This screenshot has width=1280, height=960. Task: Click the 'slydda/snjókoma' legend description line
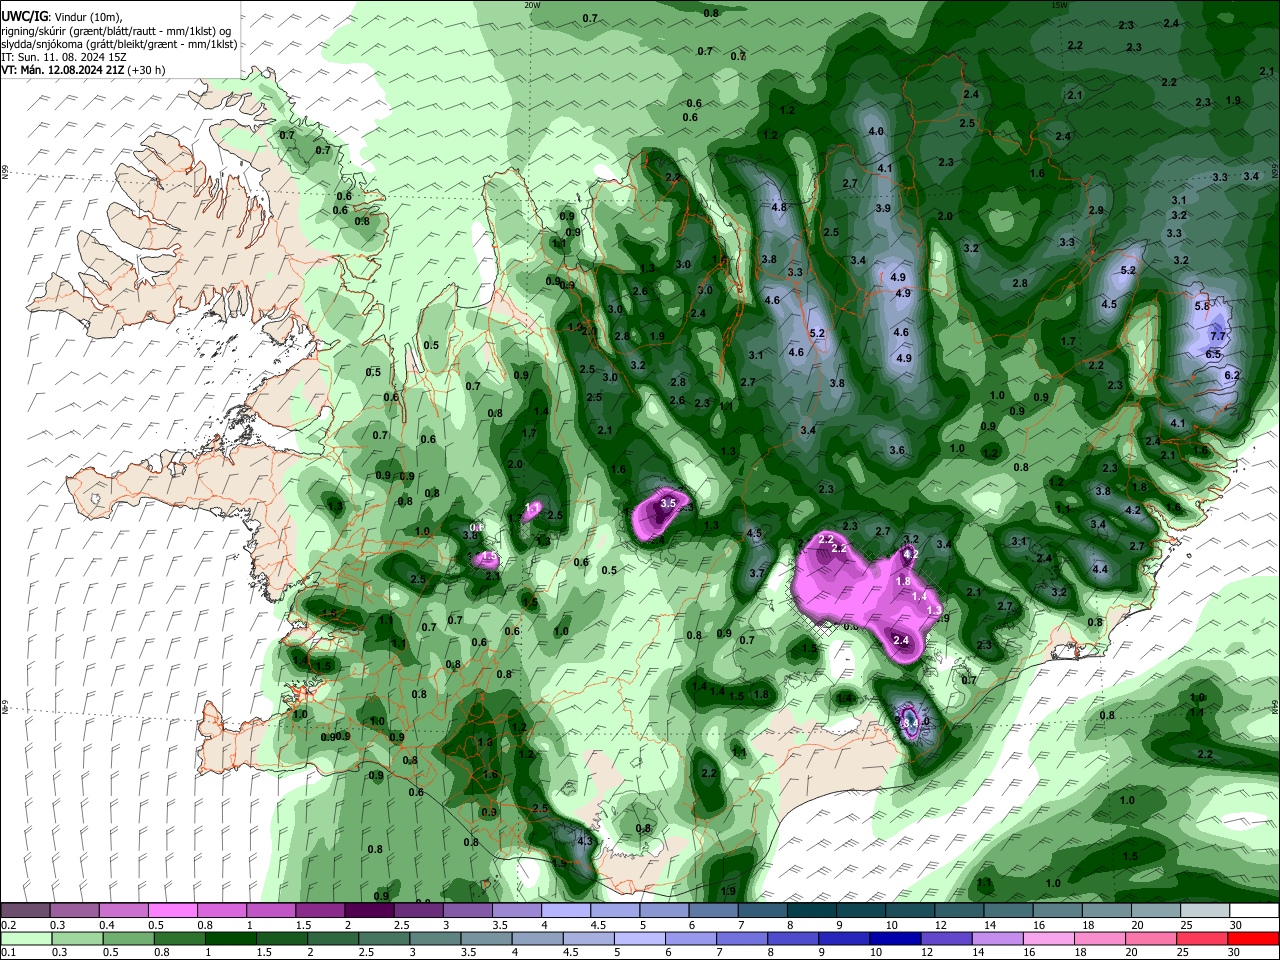click(x=119, y=44)
